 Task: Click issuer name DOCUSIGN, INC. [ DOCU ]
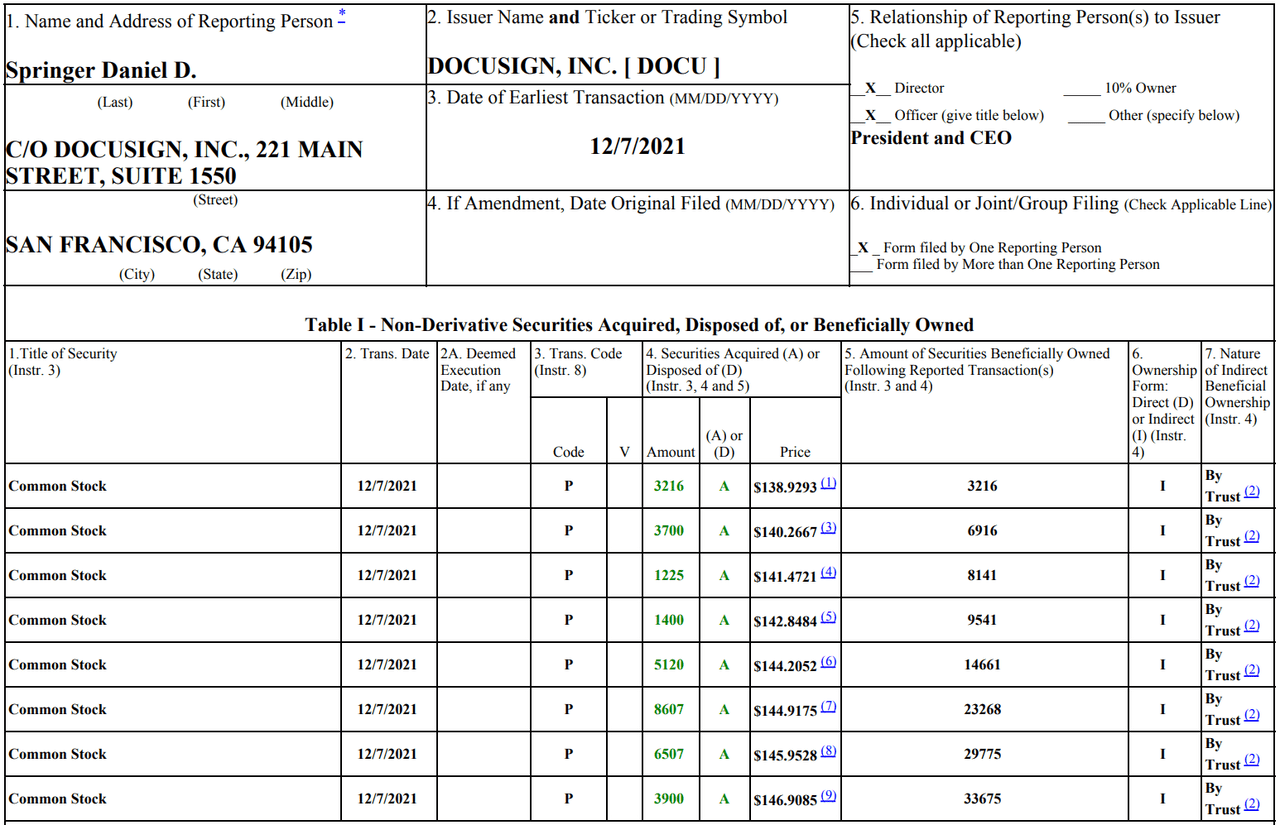coord(574,66)
